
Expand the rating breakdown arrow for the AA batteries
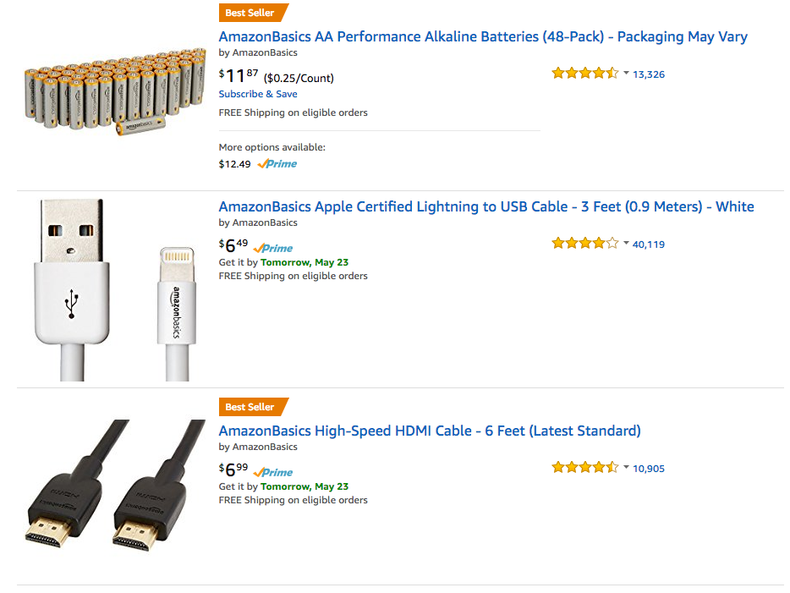coord(626,73)
